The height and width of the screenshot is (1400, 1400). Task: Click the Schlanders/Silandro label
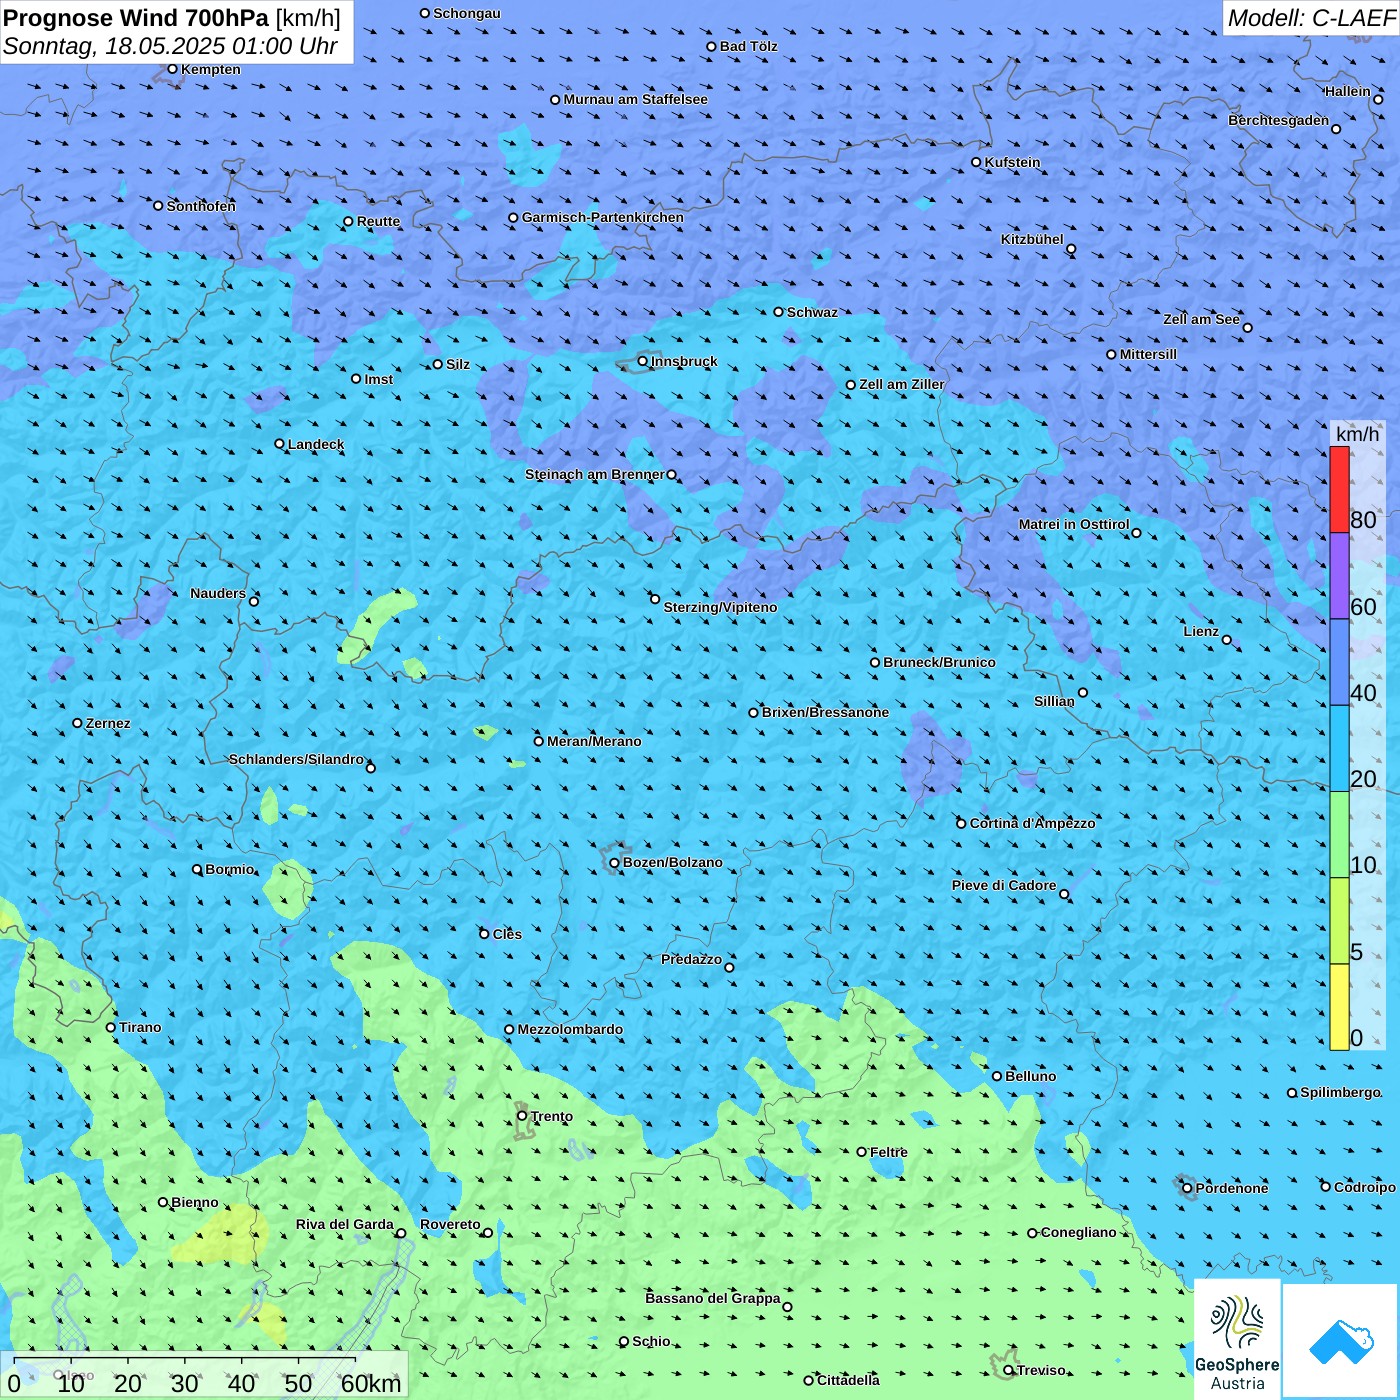297,759
